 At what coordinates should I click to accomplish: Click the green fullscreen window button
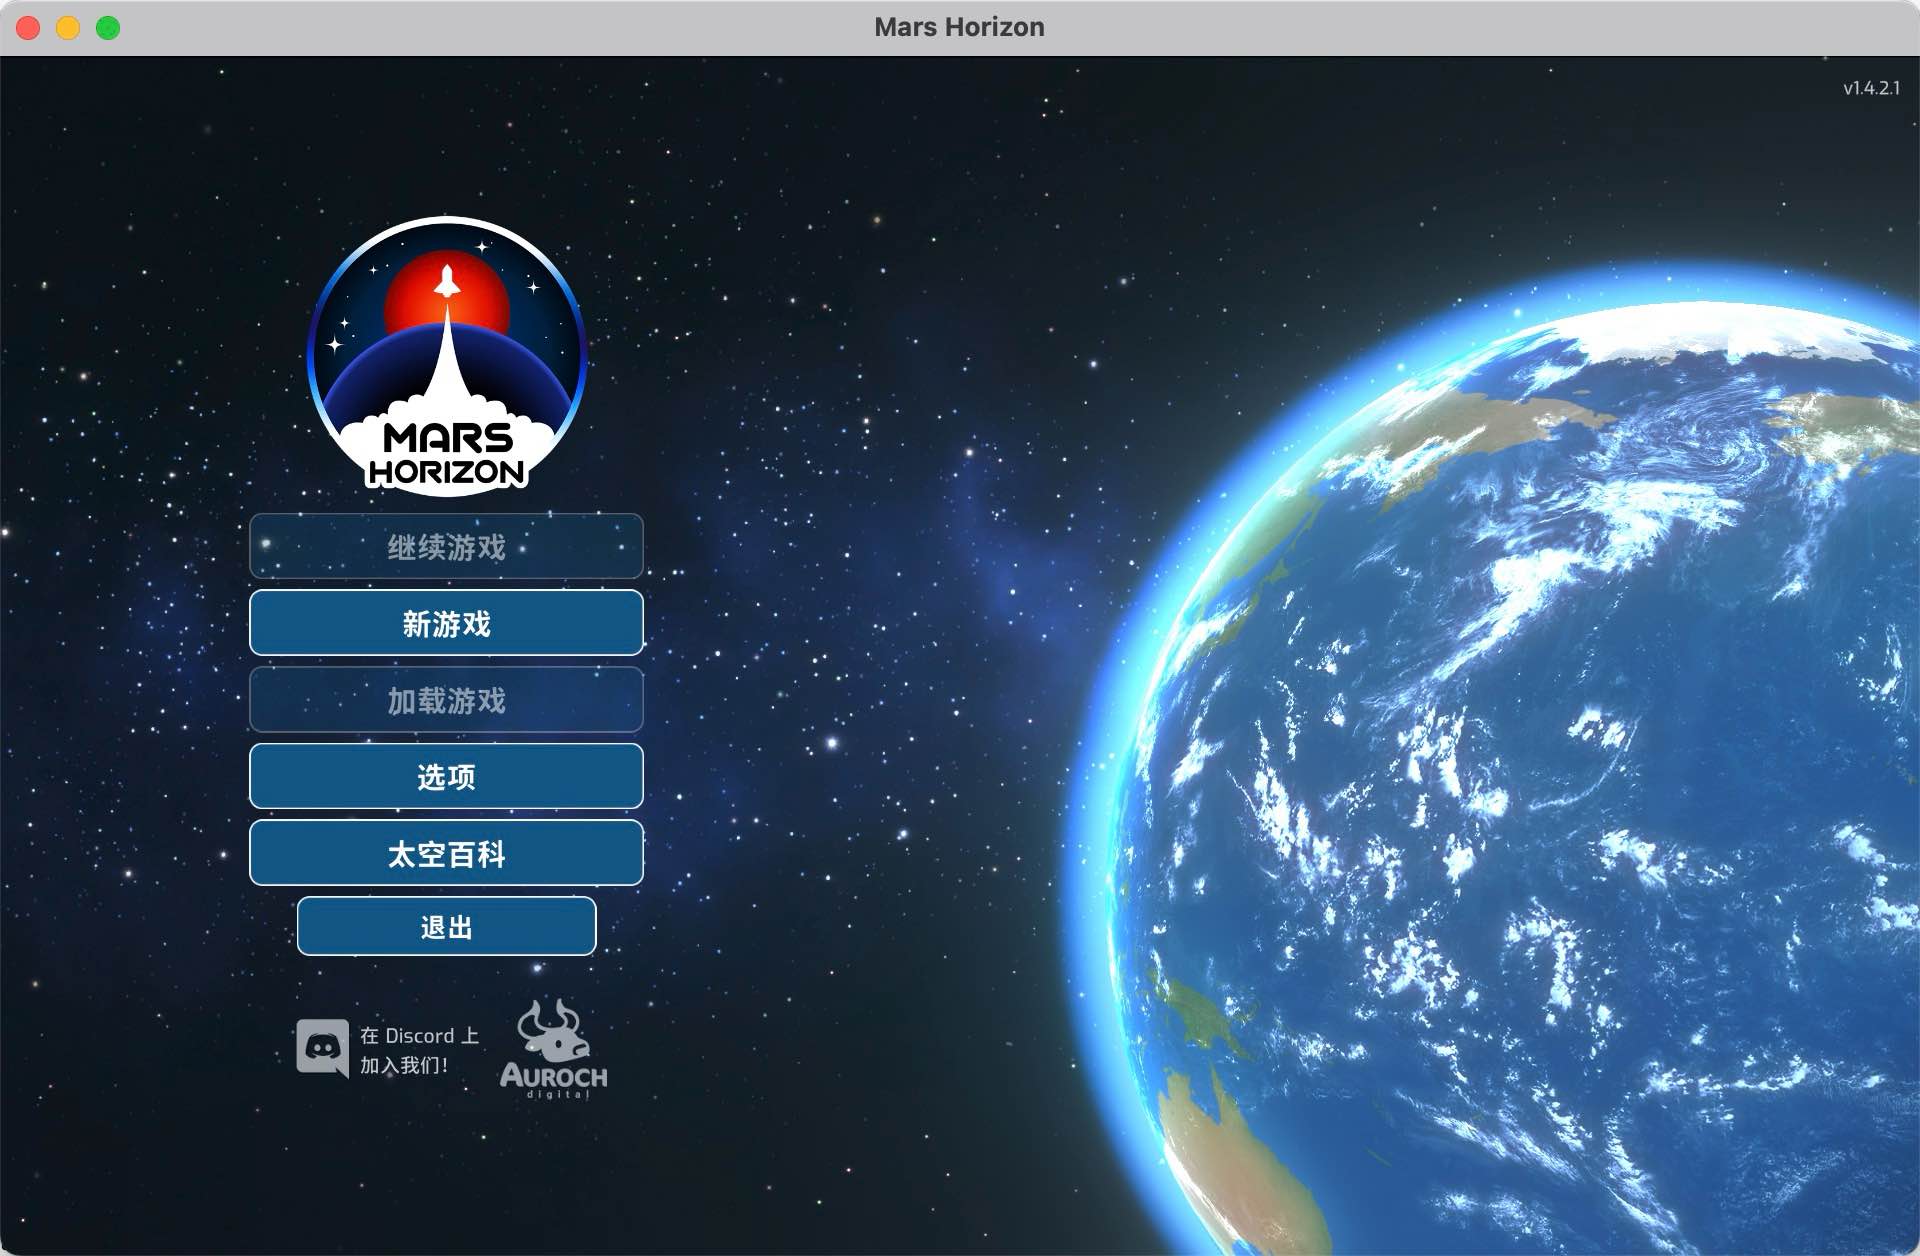click(108, 28)
